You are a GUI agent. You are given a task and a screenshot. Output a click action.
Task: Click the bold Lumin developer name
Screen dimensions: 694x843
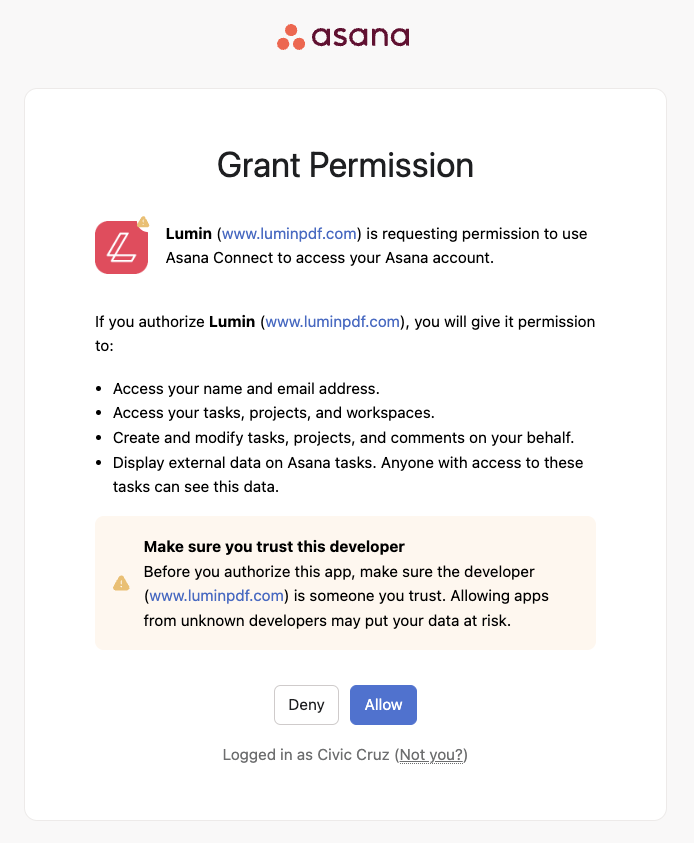189,233
